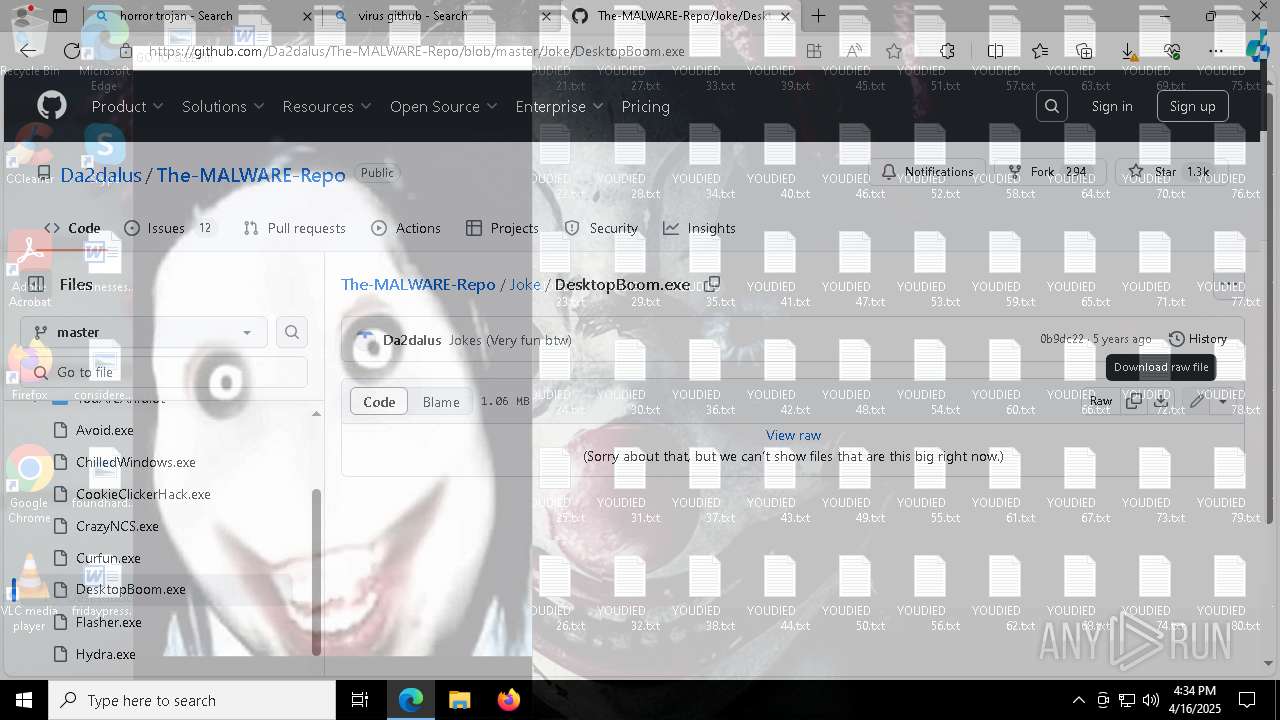The image size is (1280, 720).
Task: Open the more file actions ellipsis button
Action: point(1230,284)
